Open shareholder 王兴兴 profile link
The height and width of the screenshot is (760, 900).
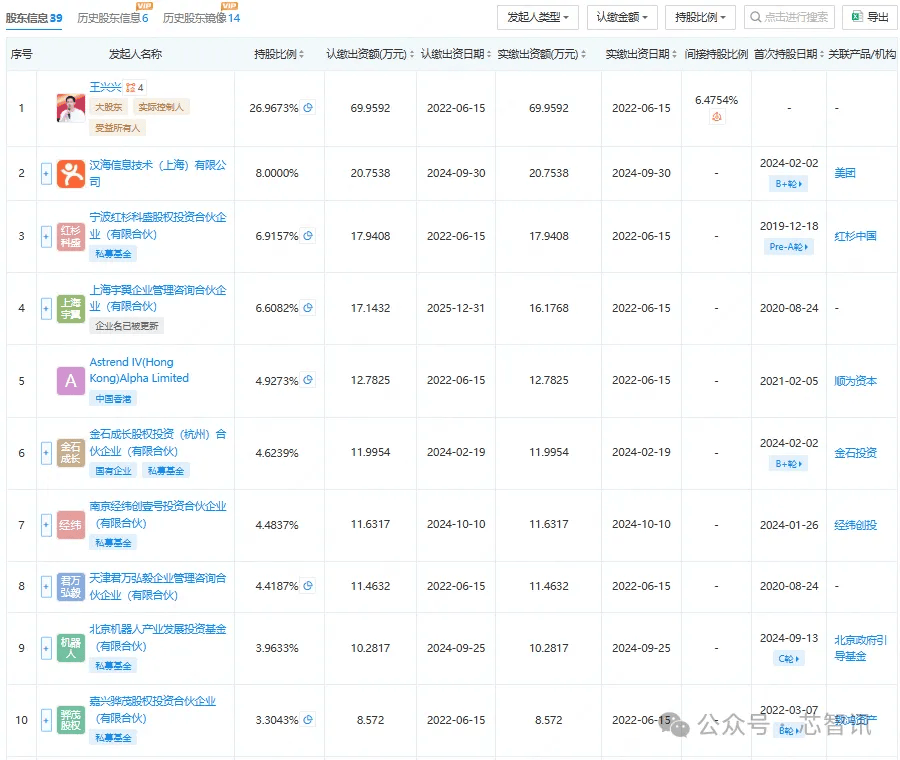coord(105,87)
